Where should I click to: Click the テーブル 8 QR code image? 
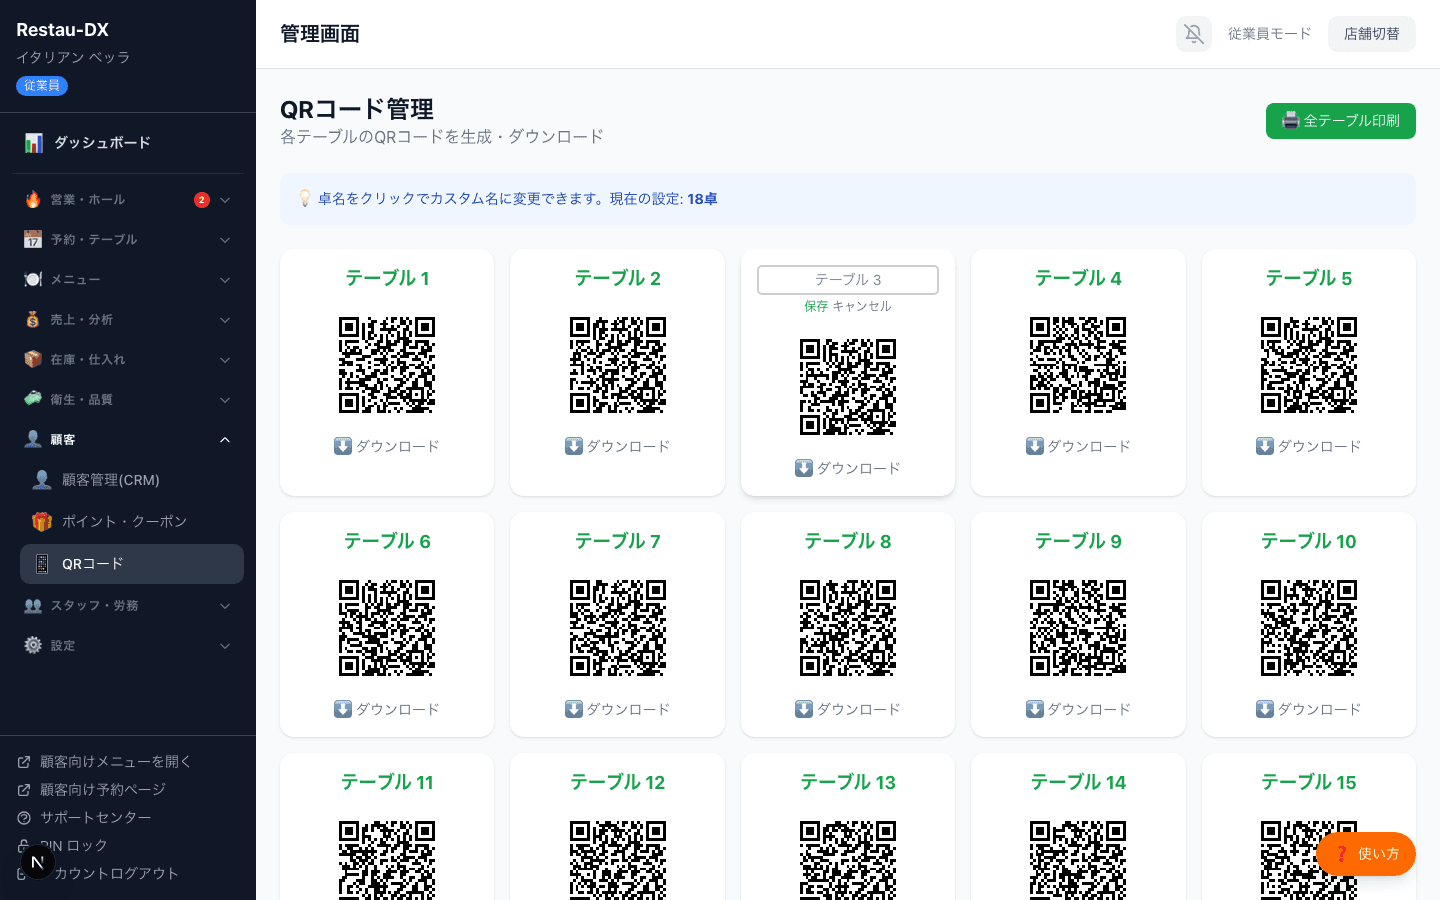(x=848, y=628)
